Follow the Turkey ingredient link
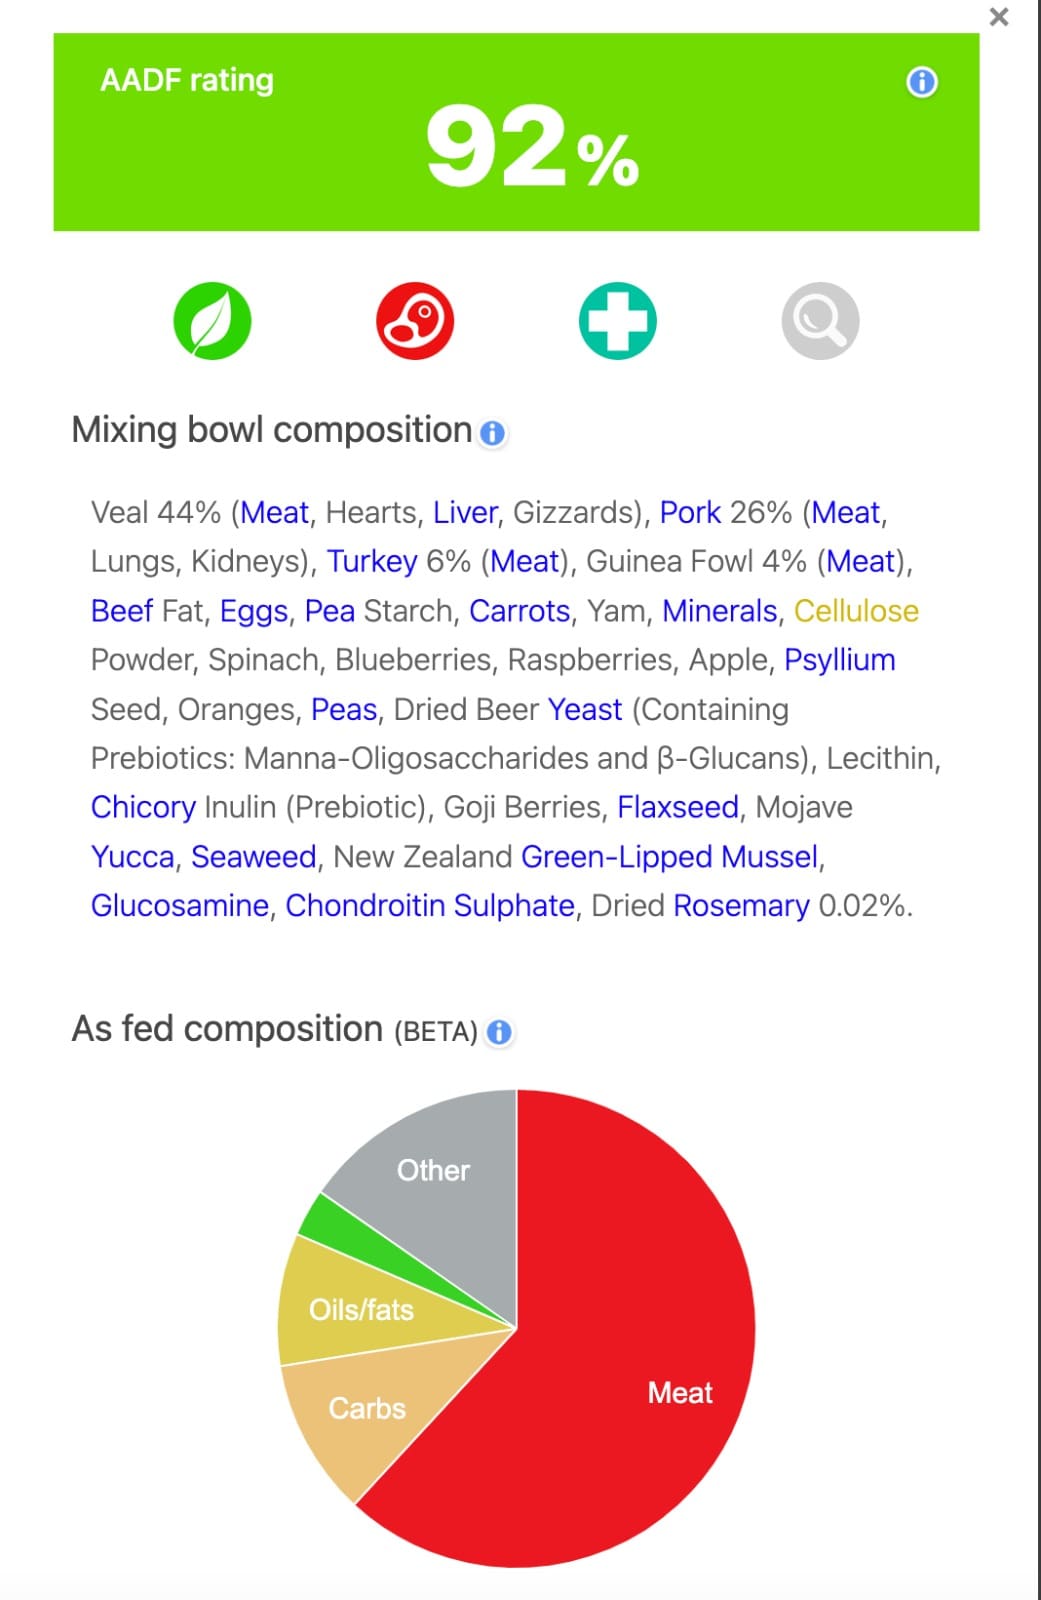 (x=372, y=561)
